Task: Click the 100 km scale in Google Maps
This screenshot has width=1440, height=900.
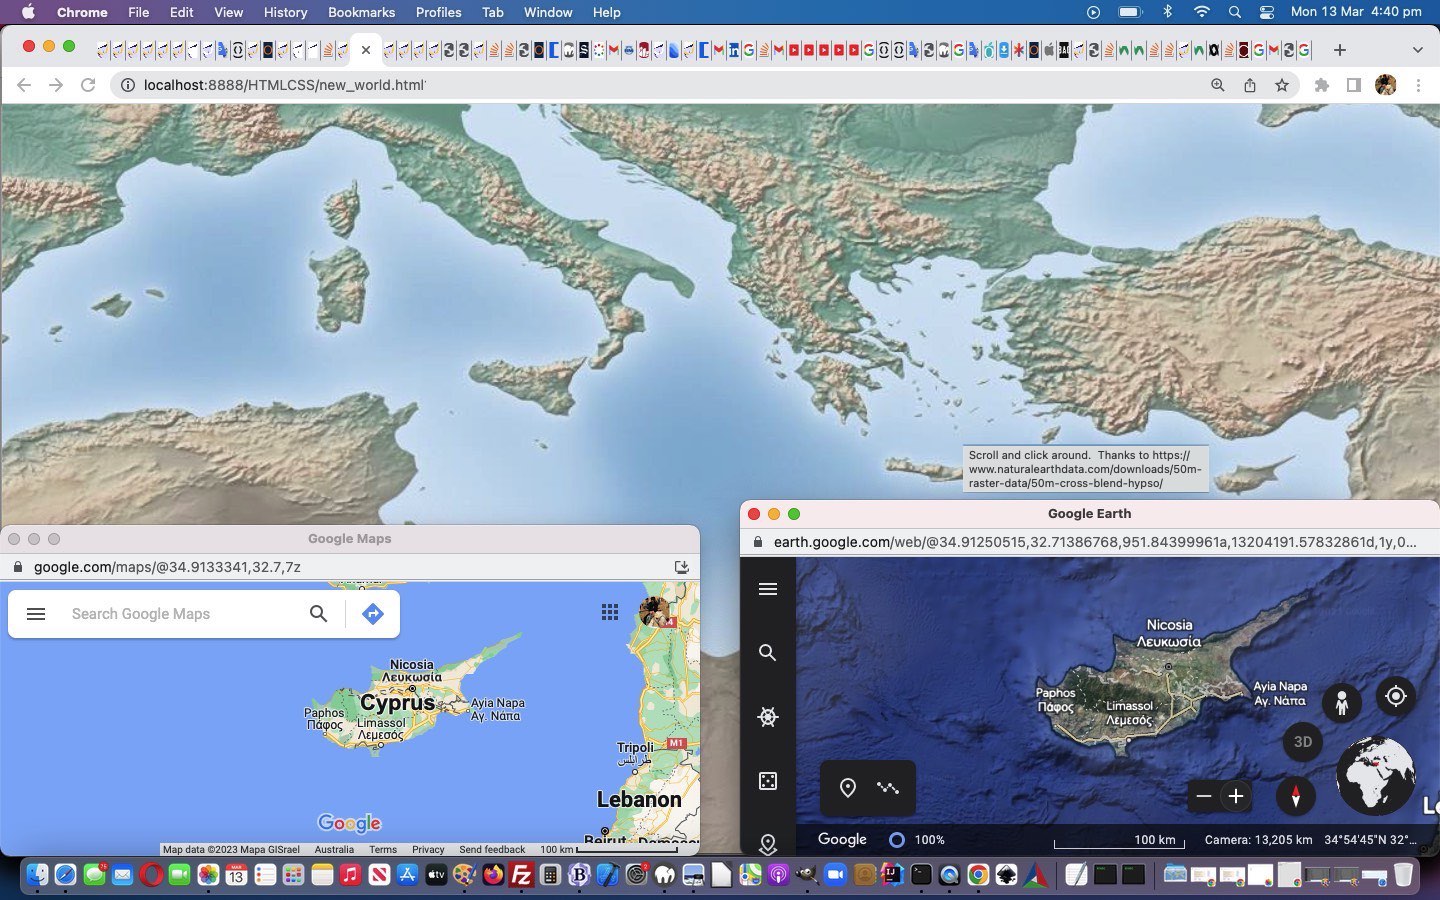Action: coord(608,850)
